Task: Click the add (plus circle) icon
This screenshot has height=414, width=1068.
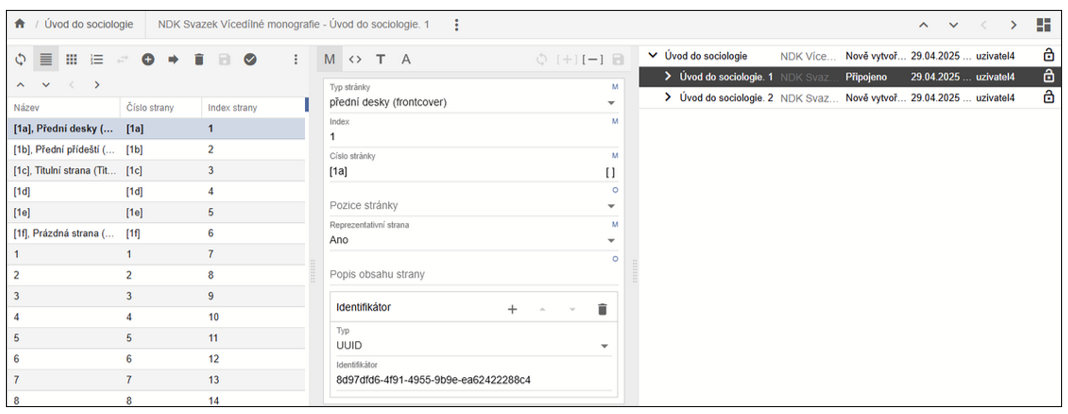Action: (x=147, y=60)
